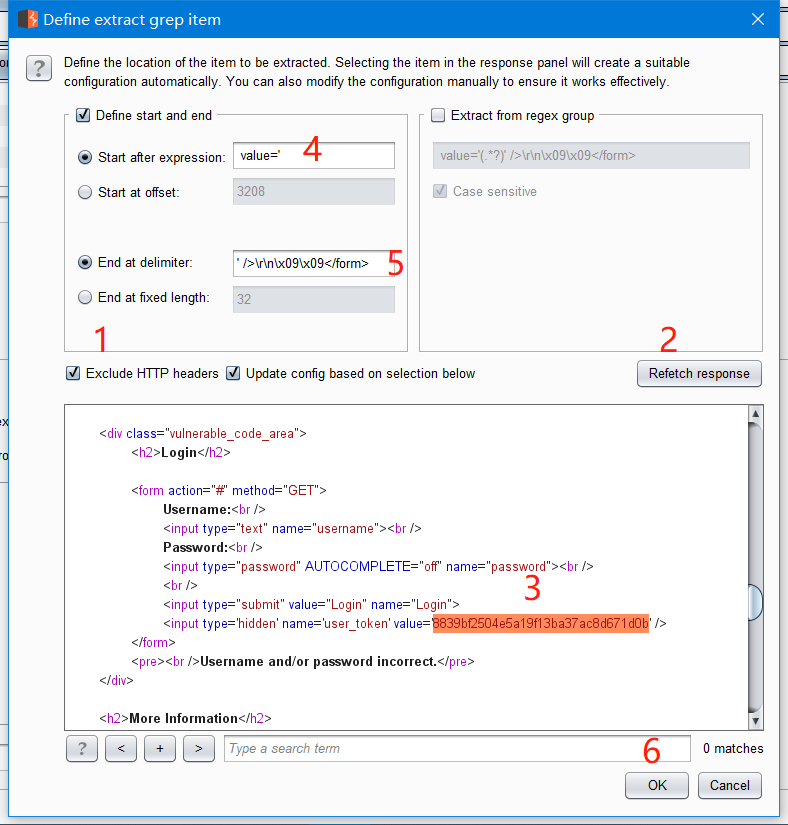The width and height of the screenshot is (788, 825).
Task: Click the vulnerable_code_area div line
Action: (203, 434)
